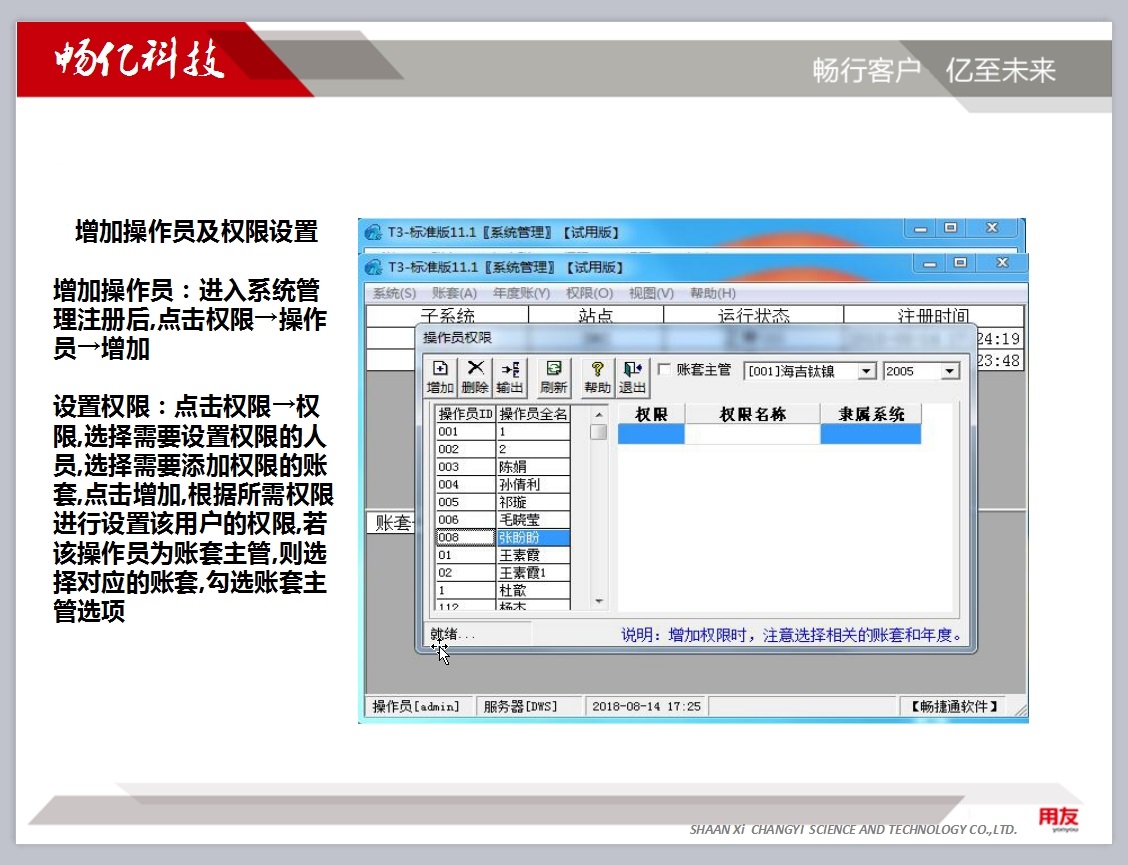Open the 账套(A) menu
Screen dimensions: 1128x865
click(454, 293)
